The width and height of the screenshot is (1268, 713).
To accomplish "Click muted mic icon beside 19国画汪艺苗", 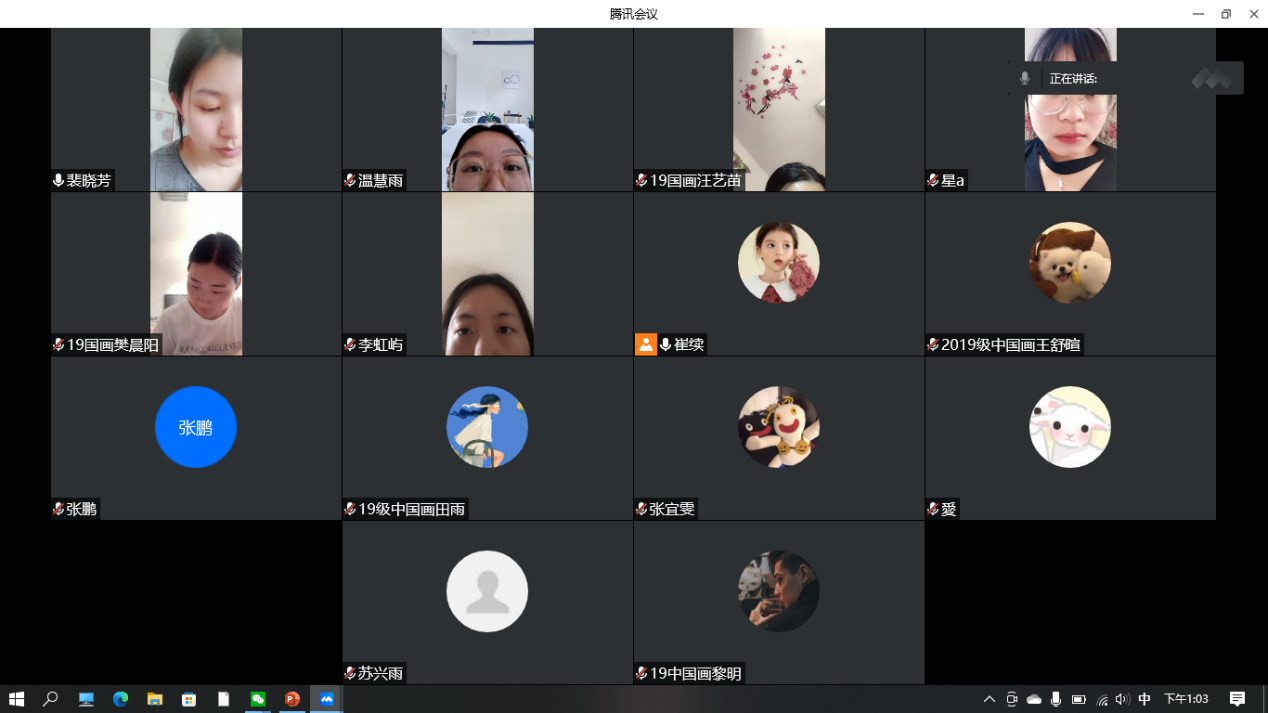I will [x=641, y=180].
